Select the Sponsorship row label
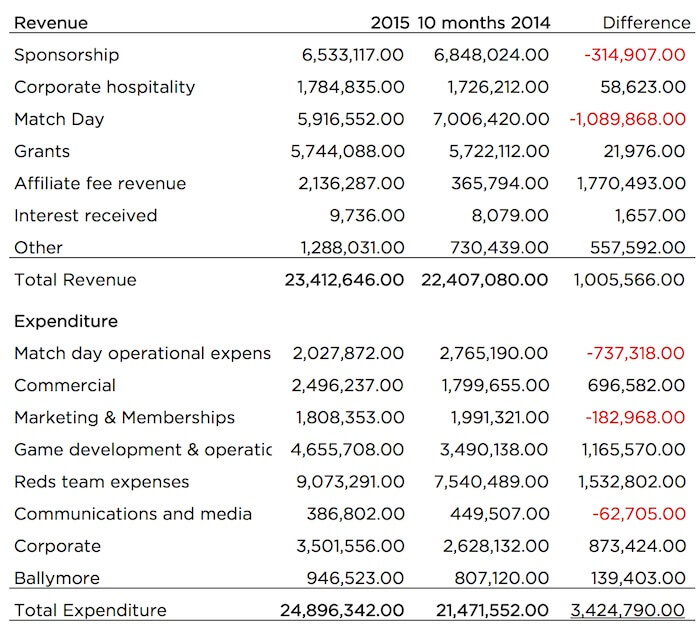The width and height of the screenshot is (700, 630). click(x=67, y=55)
